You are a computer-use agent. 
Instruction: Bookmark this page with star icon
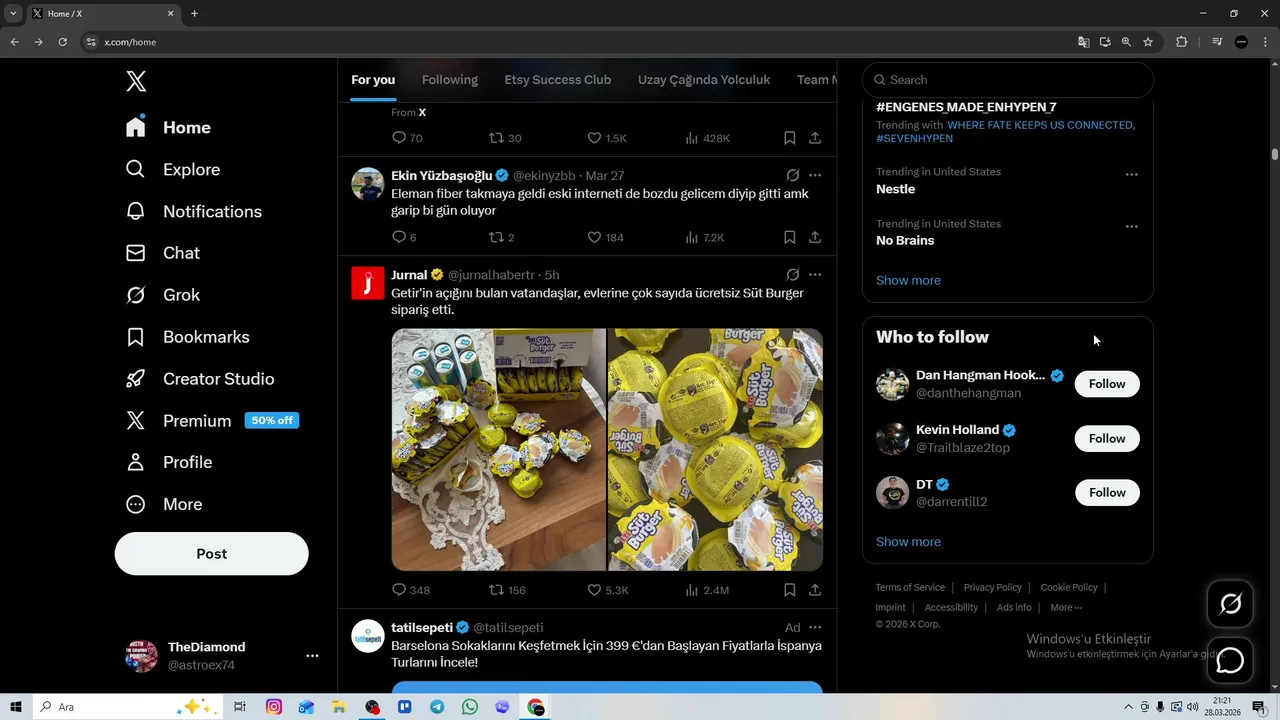(1148, 42)
